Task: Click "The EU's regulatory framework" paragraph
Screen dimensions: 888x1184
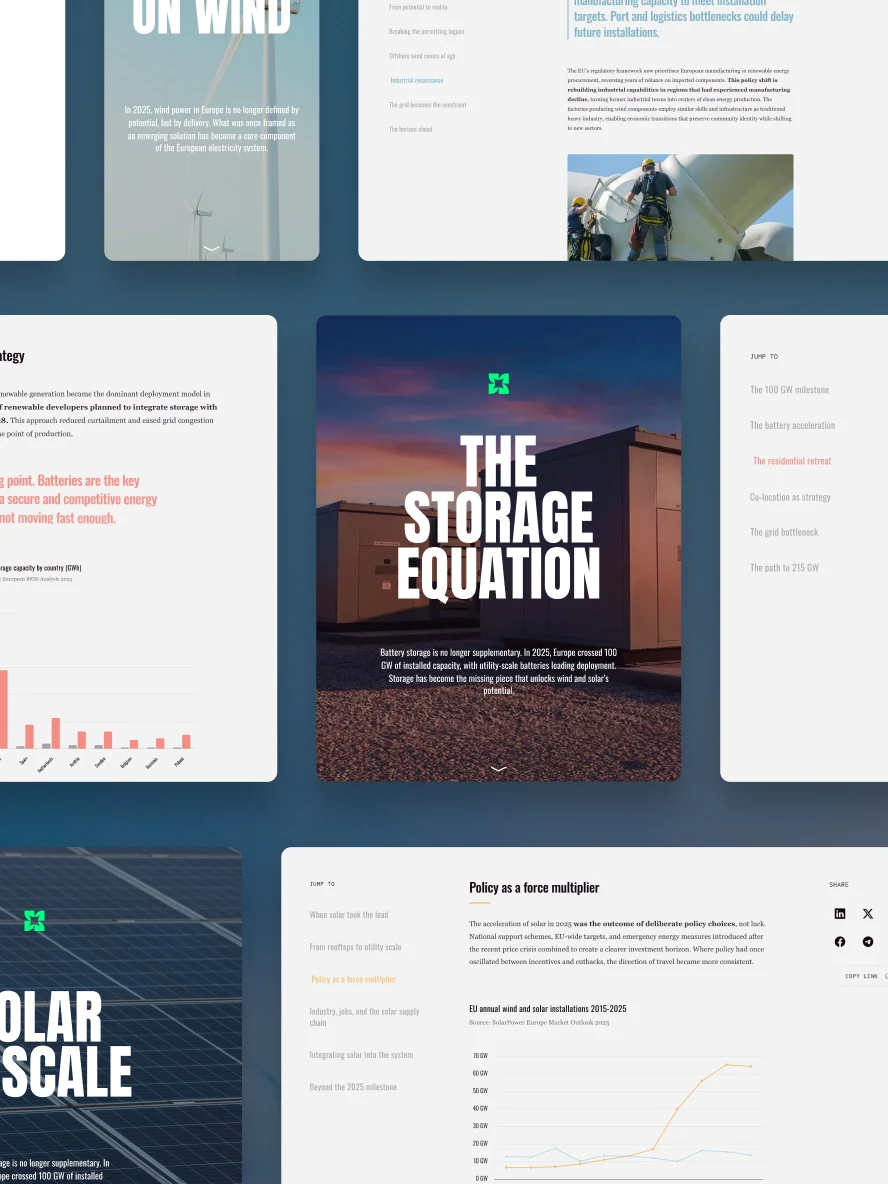Action: pos(680,100)
